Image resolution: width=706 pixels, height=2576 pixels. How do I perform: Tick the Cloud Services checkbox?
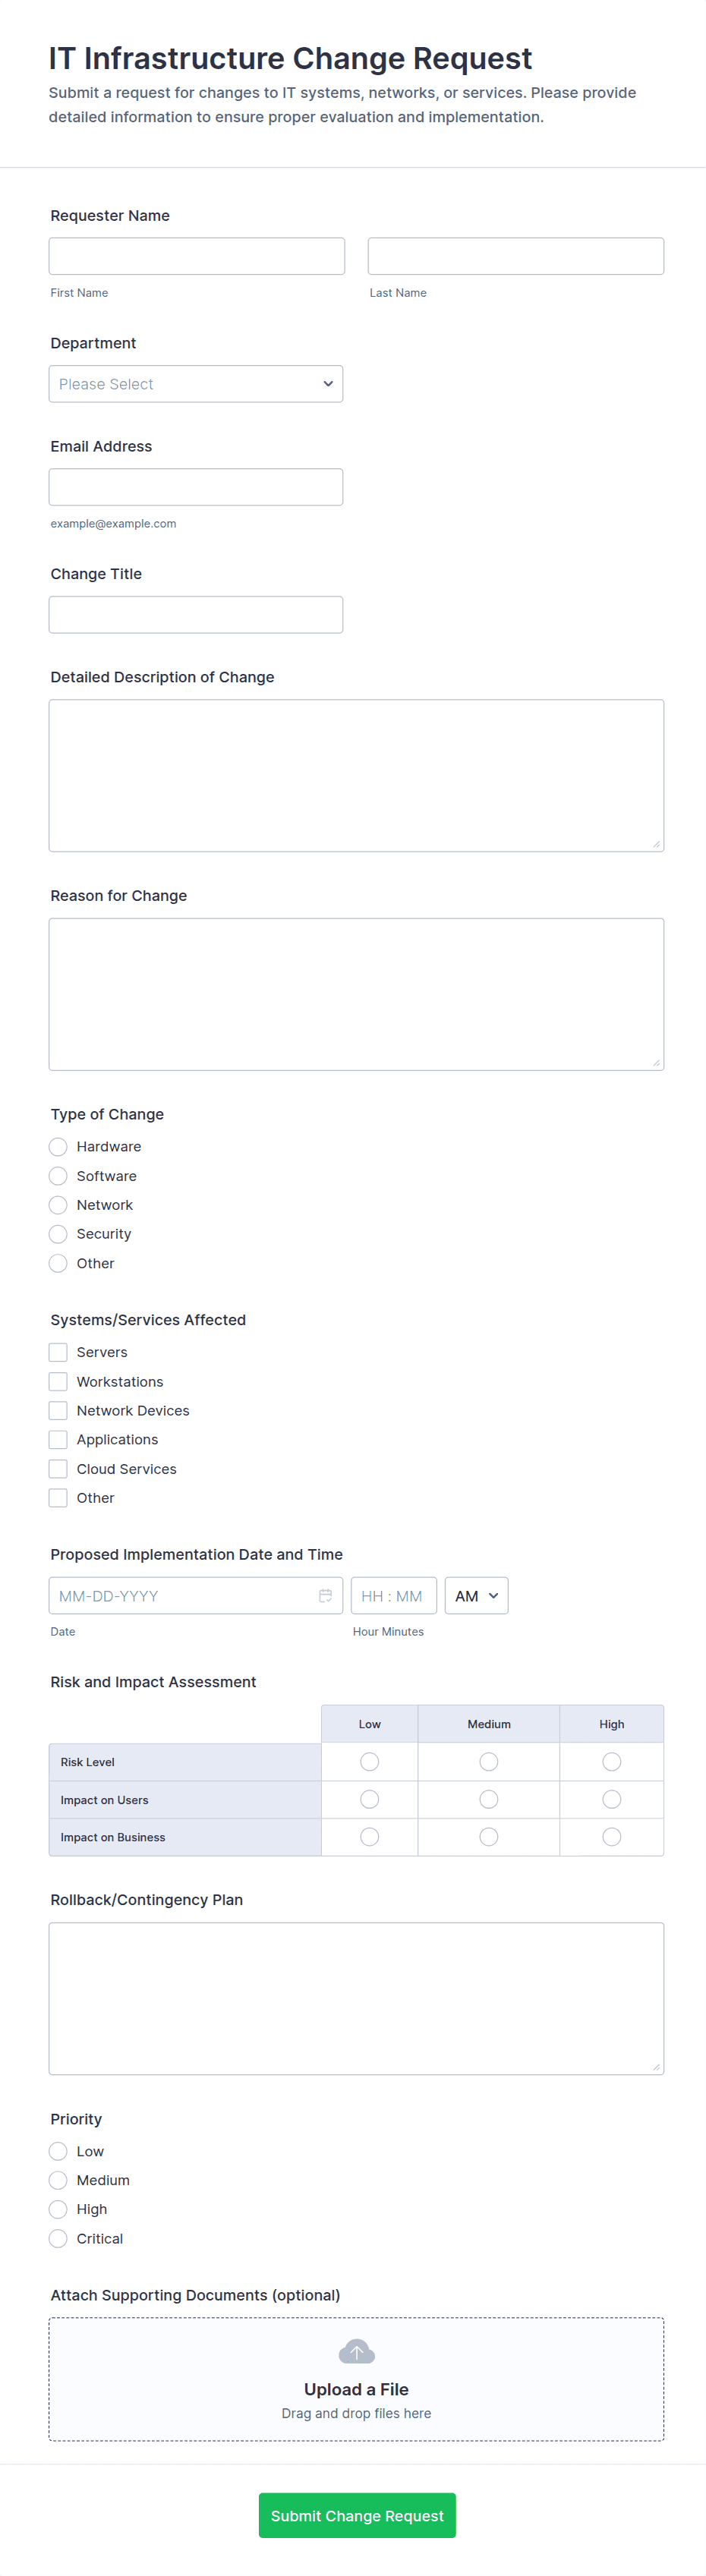click(x=59, y=1468)
